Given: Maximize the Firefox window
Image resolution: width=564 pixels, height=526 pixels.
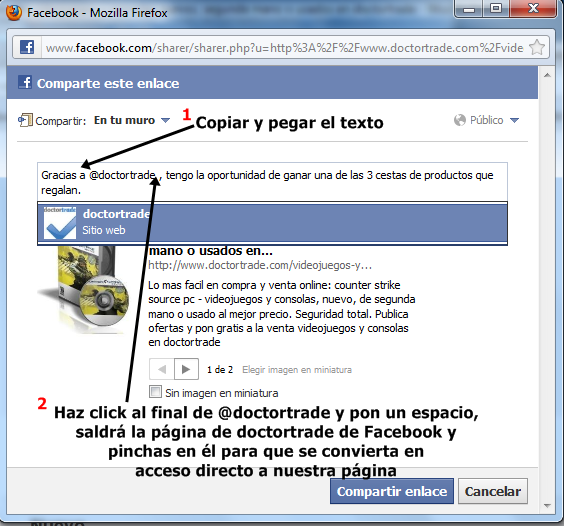Looking at the screenshot, I should tap(495, 9).
